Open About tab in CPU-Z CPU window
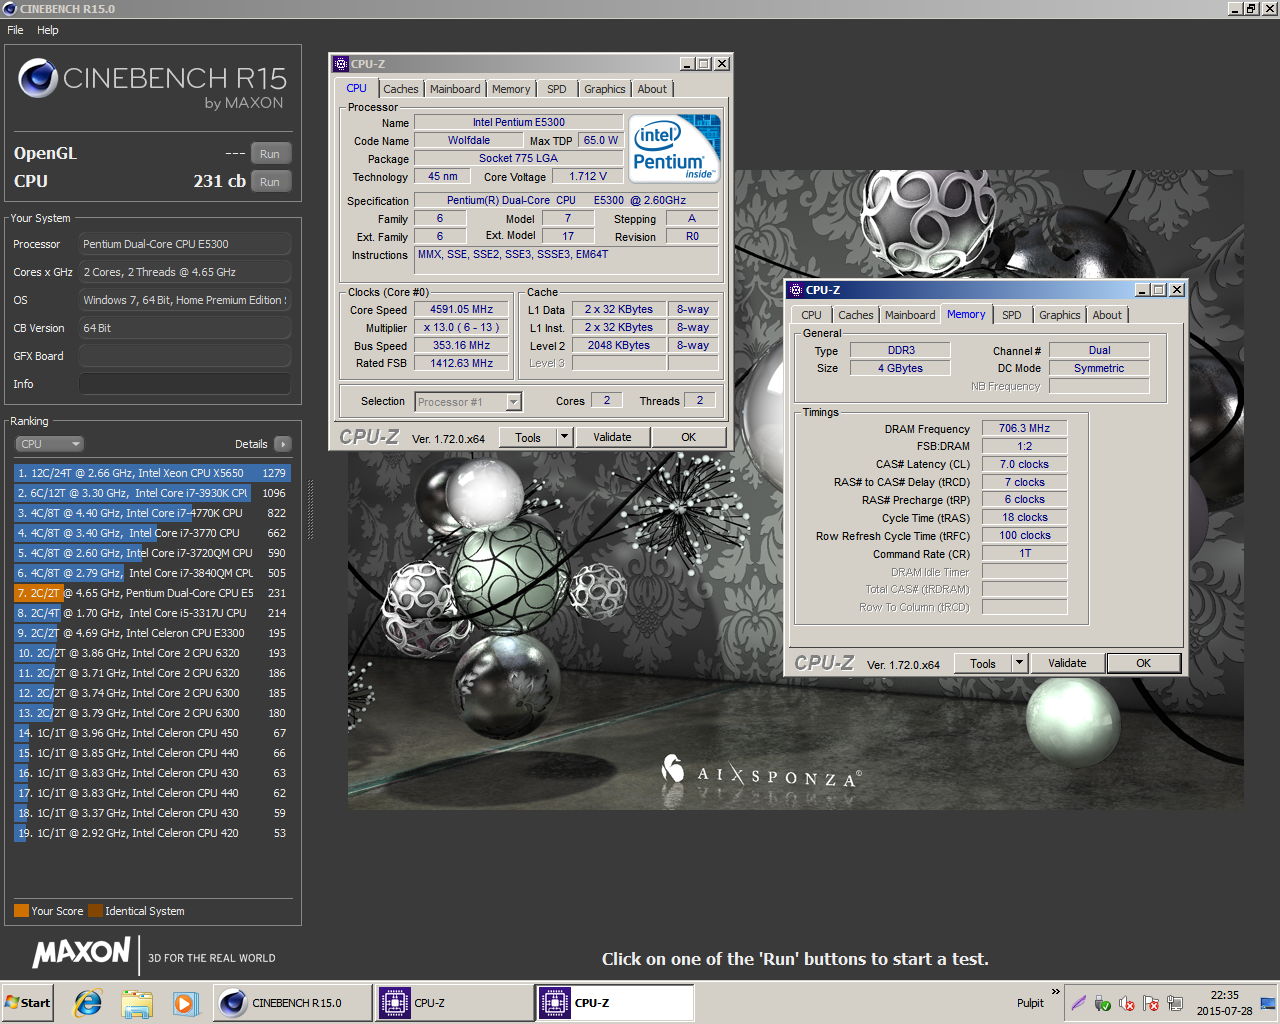 click(652, 89)
